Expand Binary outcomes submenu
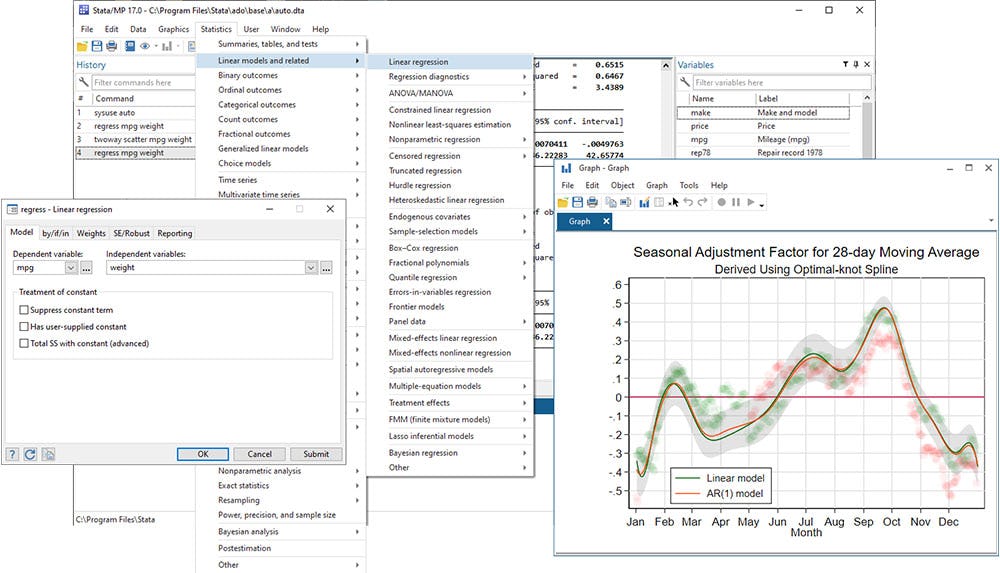 (281, 75)
